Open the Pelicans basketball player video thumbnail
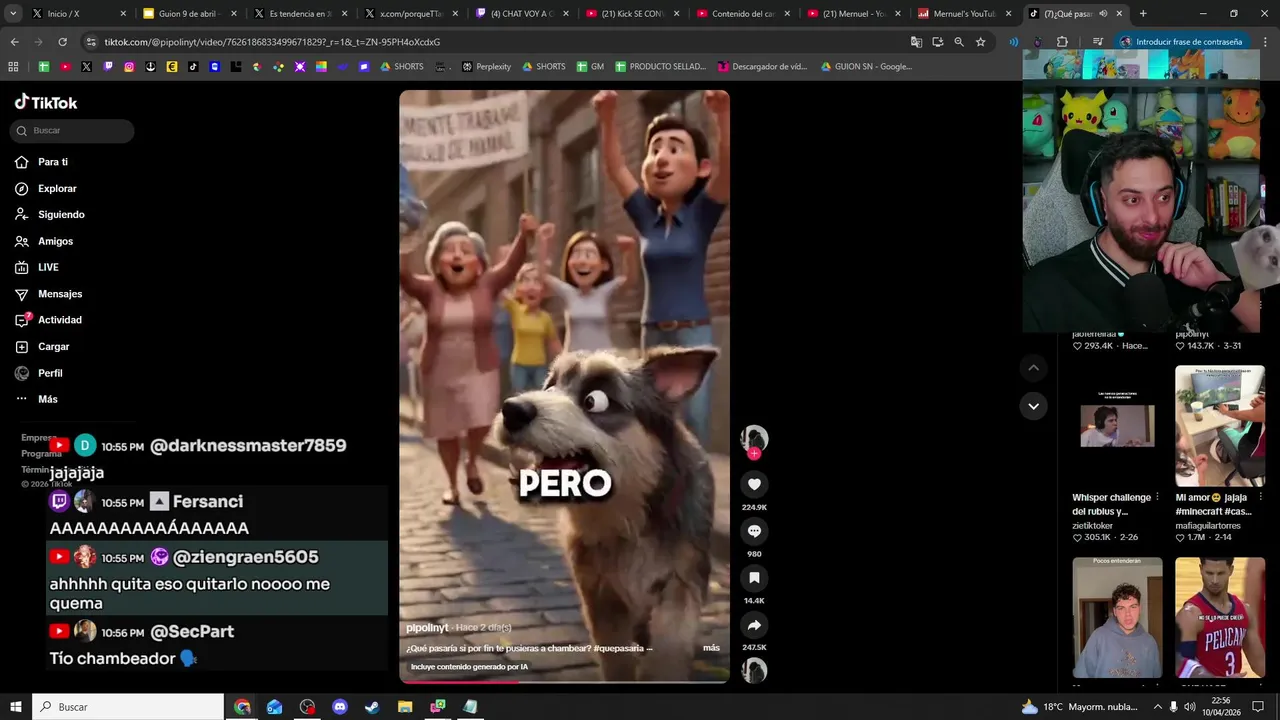Screen dimensions: 1280x720 1220,618
